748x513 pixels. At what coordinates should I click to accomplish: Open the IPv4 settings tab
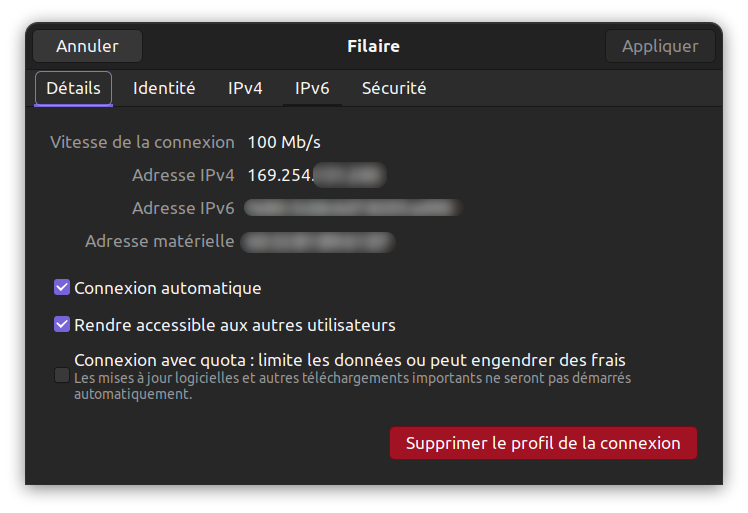click(245, 88)
